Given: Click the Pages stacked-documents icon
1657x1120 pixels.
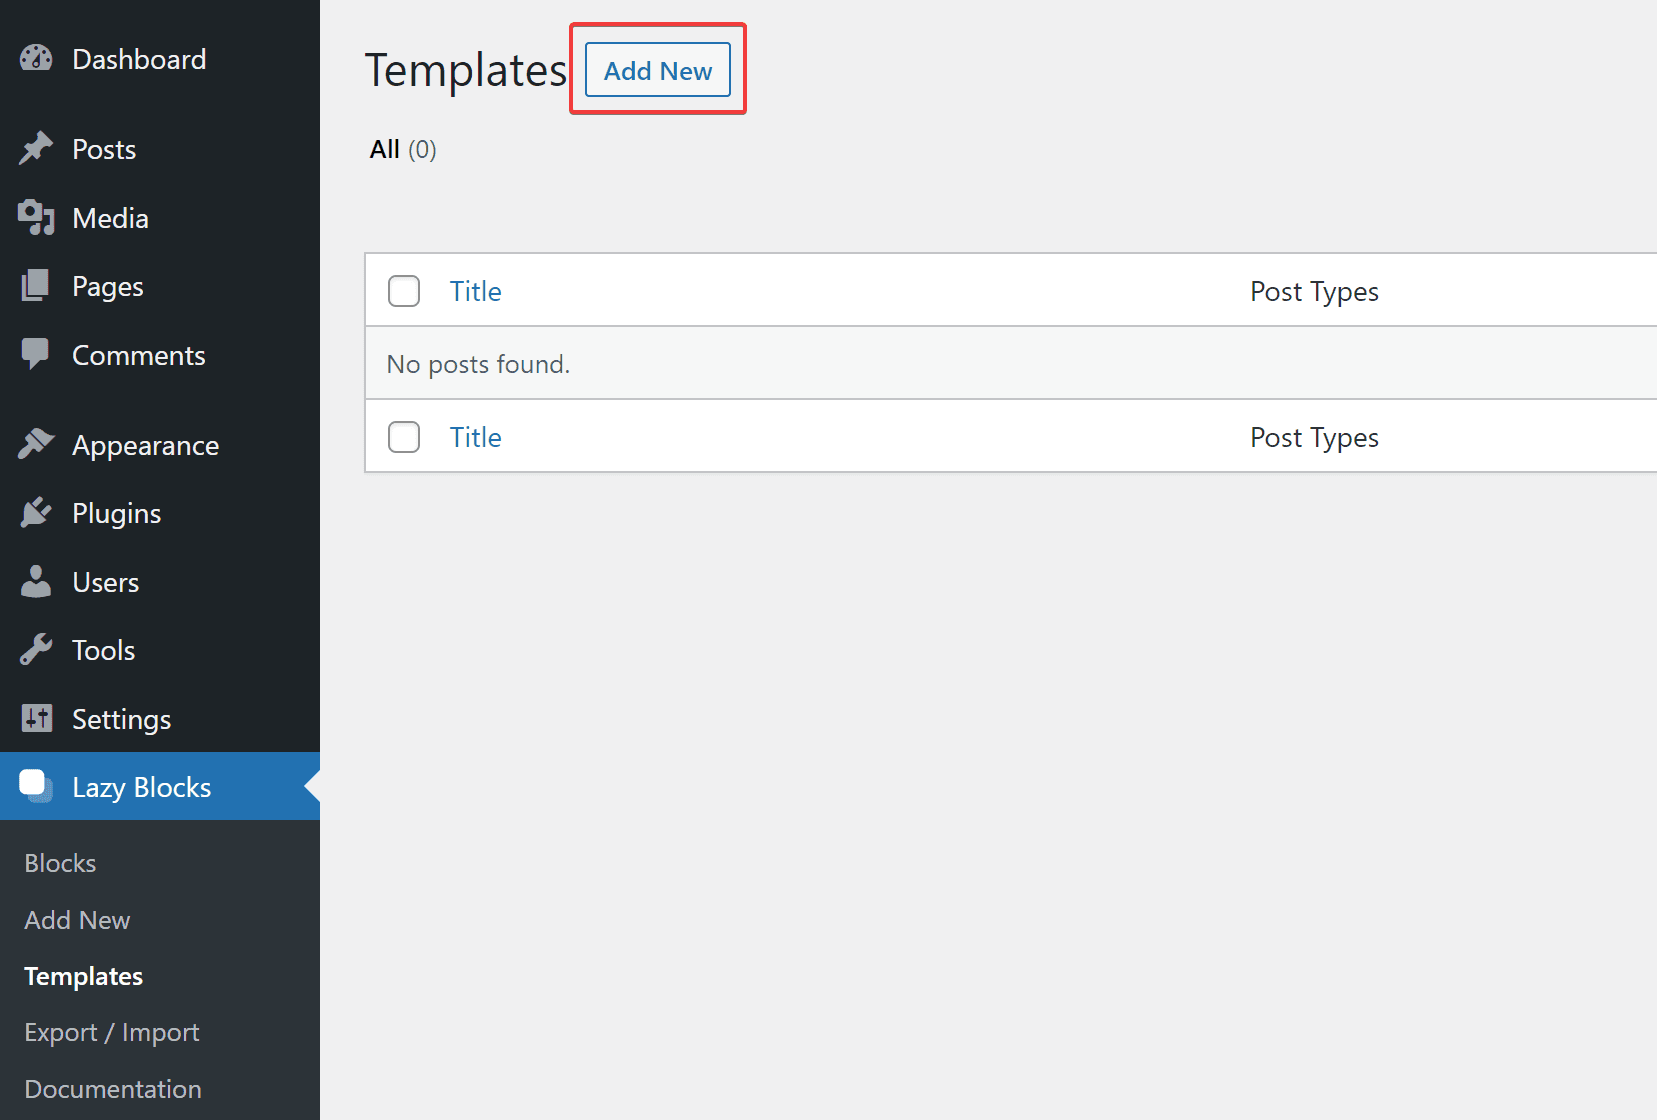Looking at the screenshot, I should 36,286.
